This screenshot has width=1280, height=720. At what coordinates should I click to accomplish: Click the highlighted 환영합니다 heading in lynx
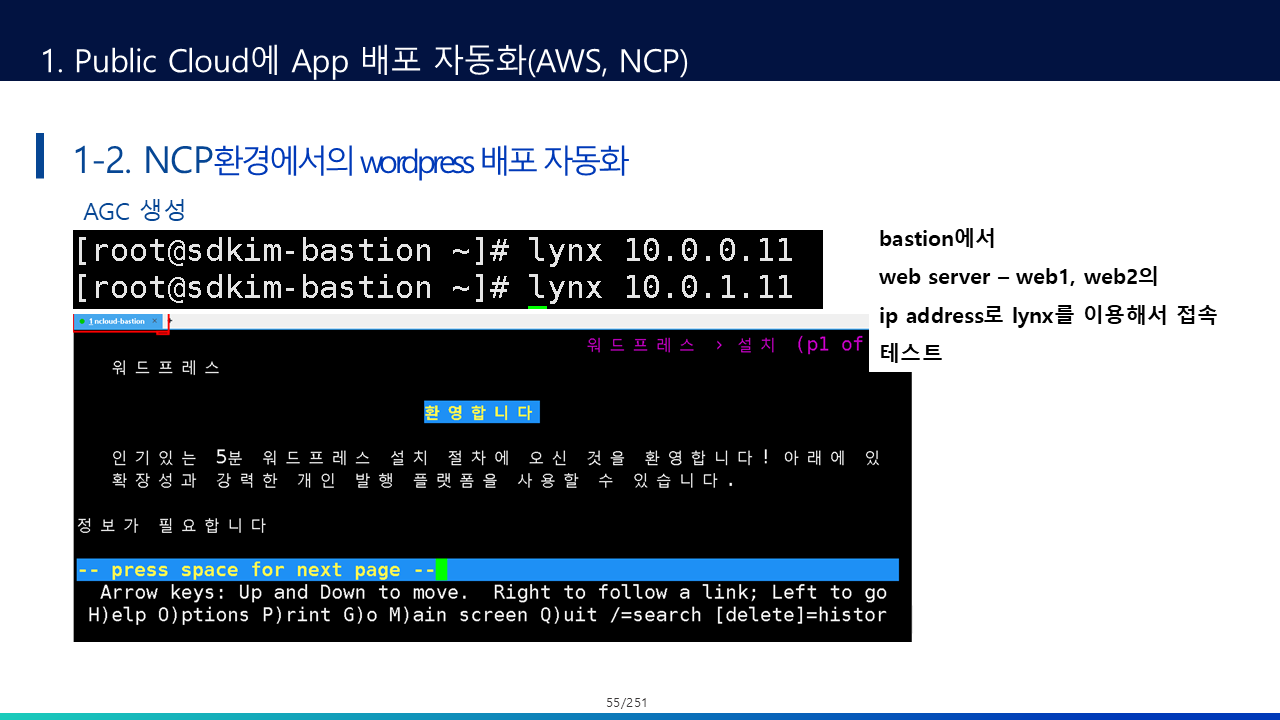click(x=482, y=412)
